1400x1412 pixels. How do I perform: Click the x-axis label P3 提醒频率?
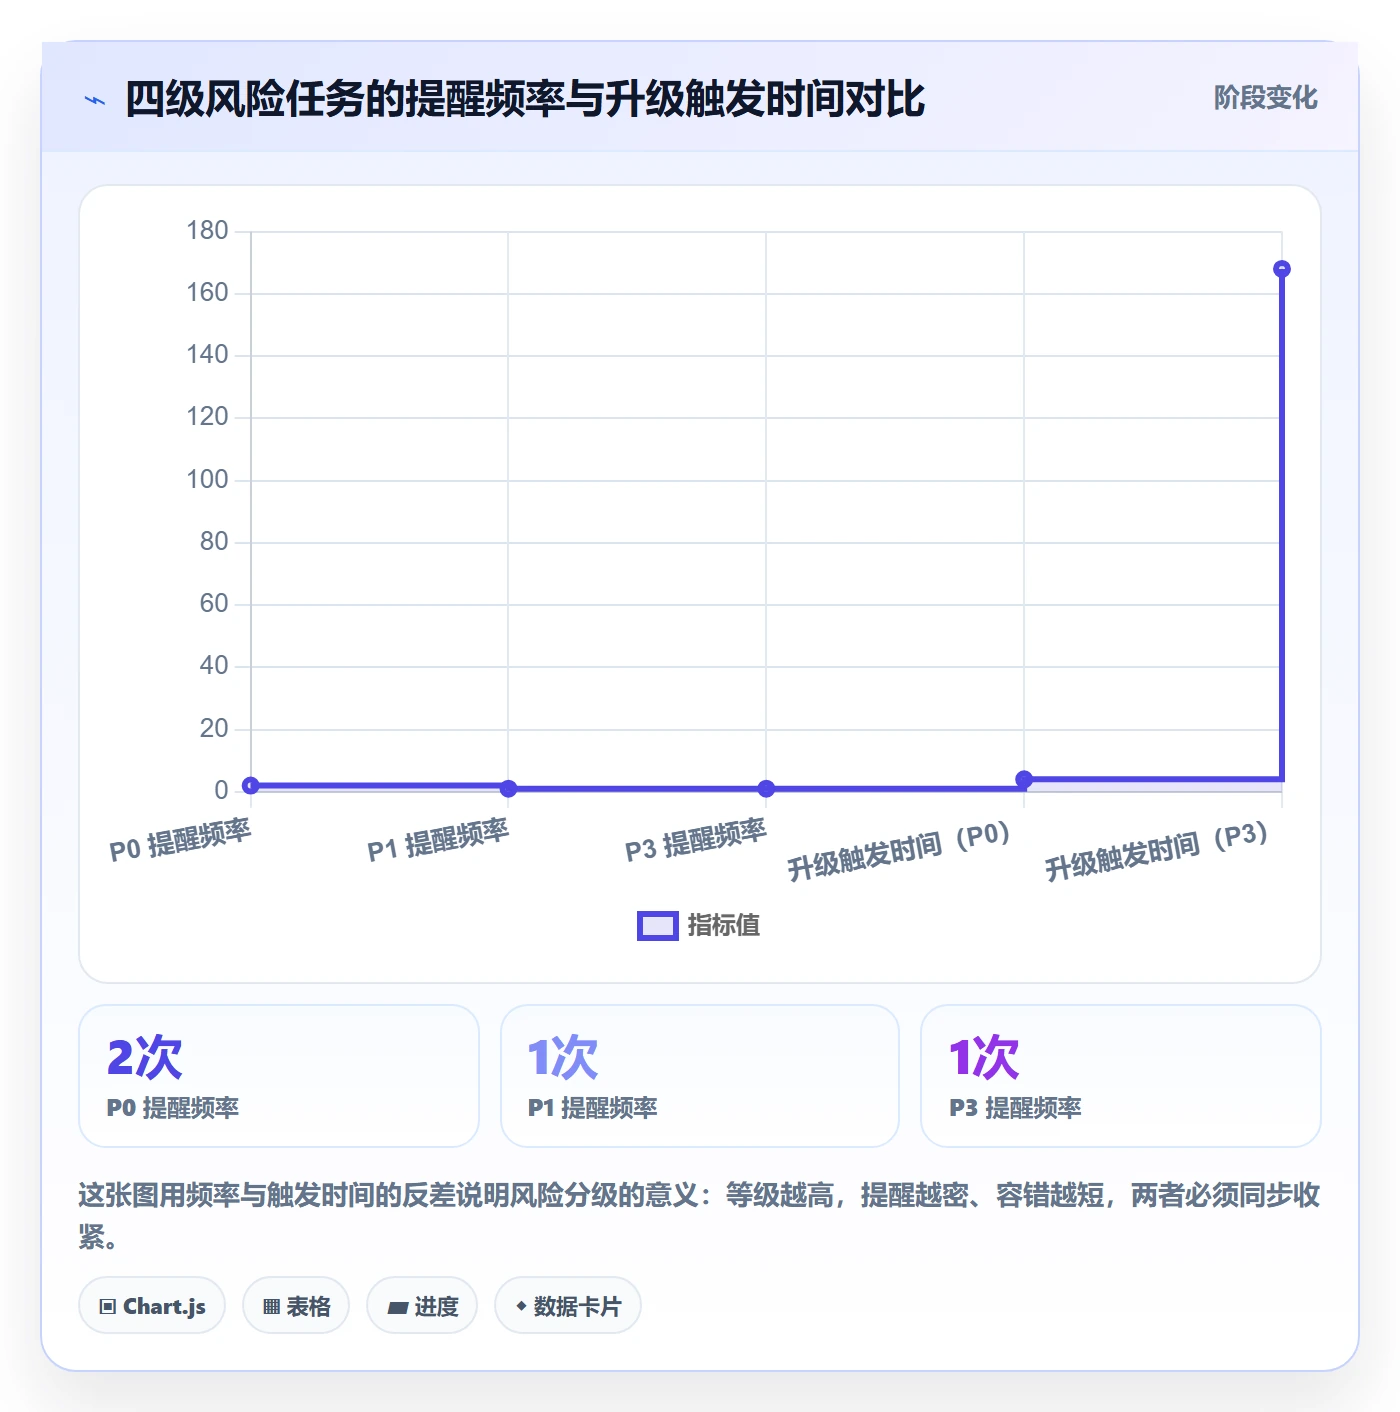(x=696, y=840)
